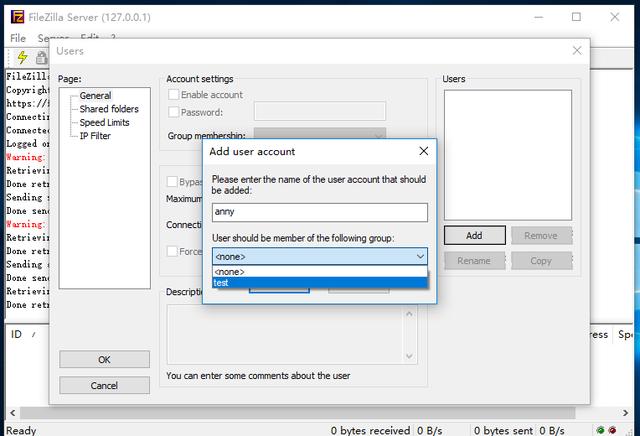The height and width of the screenshot is (436, 640).
Task: Click the Copy user button
Action: click(x=541, y=260)
